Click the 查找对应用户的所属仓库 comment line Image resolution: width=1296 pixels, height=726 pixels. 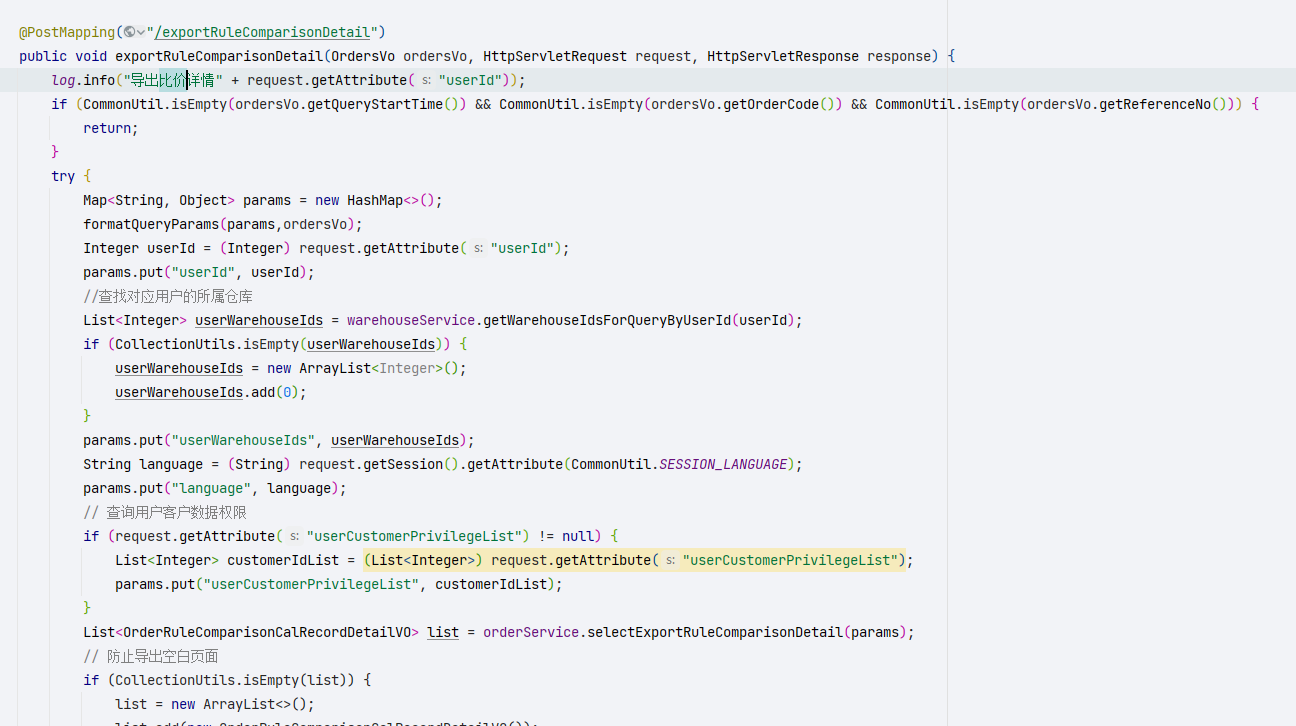tap(168, 296)
